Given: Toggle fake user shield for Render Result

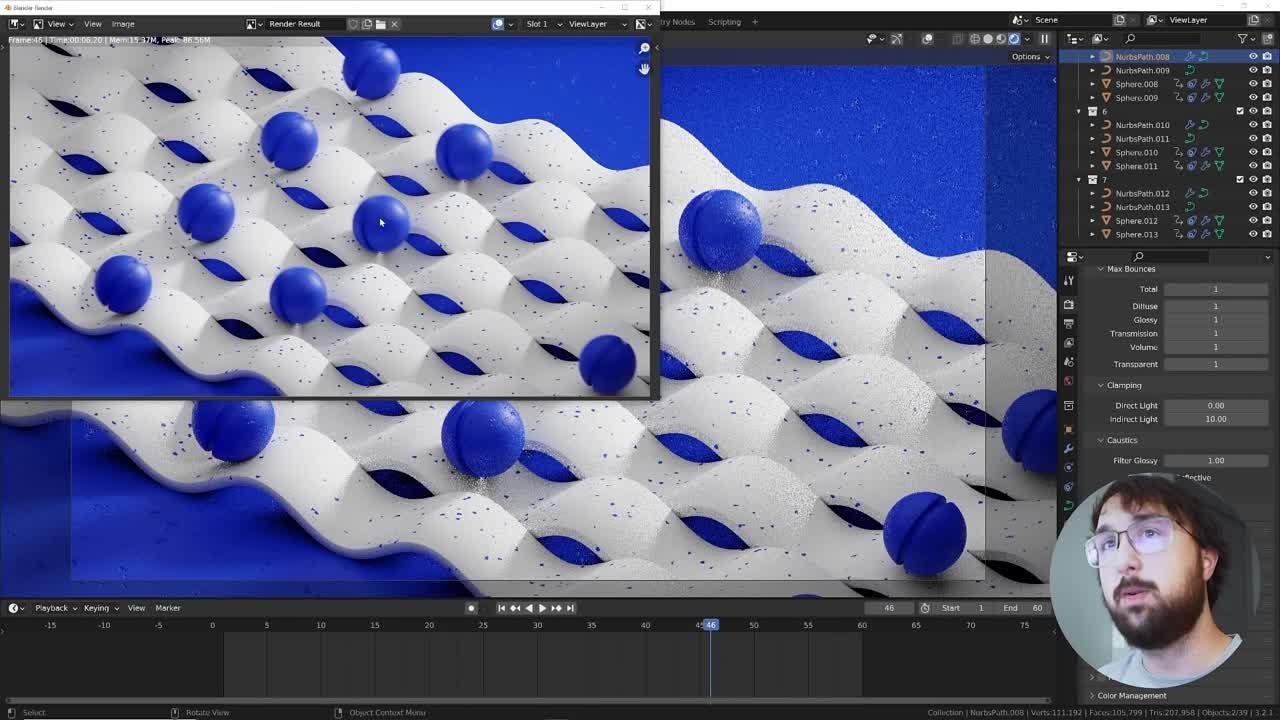Looking at the screenshot, I should 353,24.
